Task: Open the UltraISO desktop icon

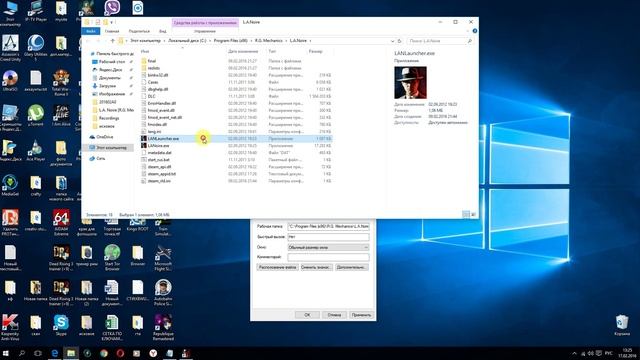Action: (10, 80)
